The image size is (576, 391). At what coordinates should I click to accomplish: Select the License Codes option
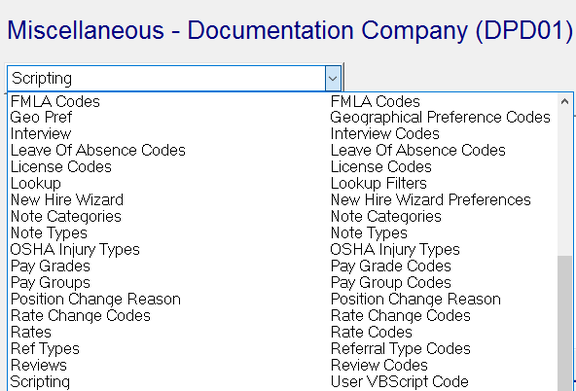point(282,167)
